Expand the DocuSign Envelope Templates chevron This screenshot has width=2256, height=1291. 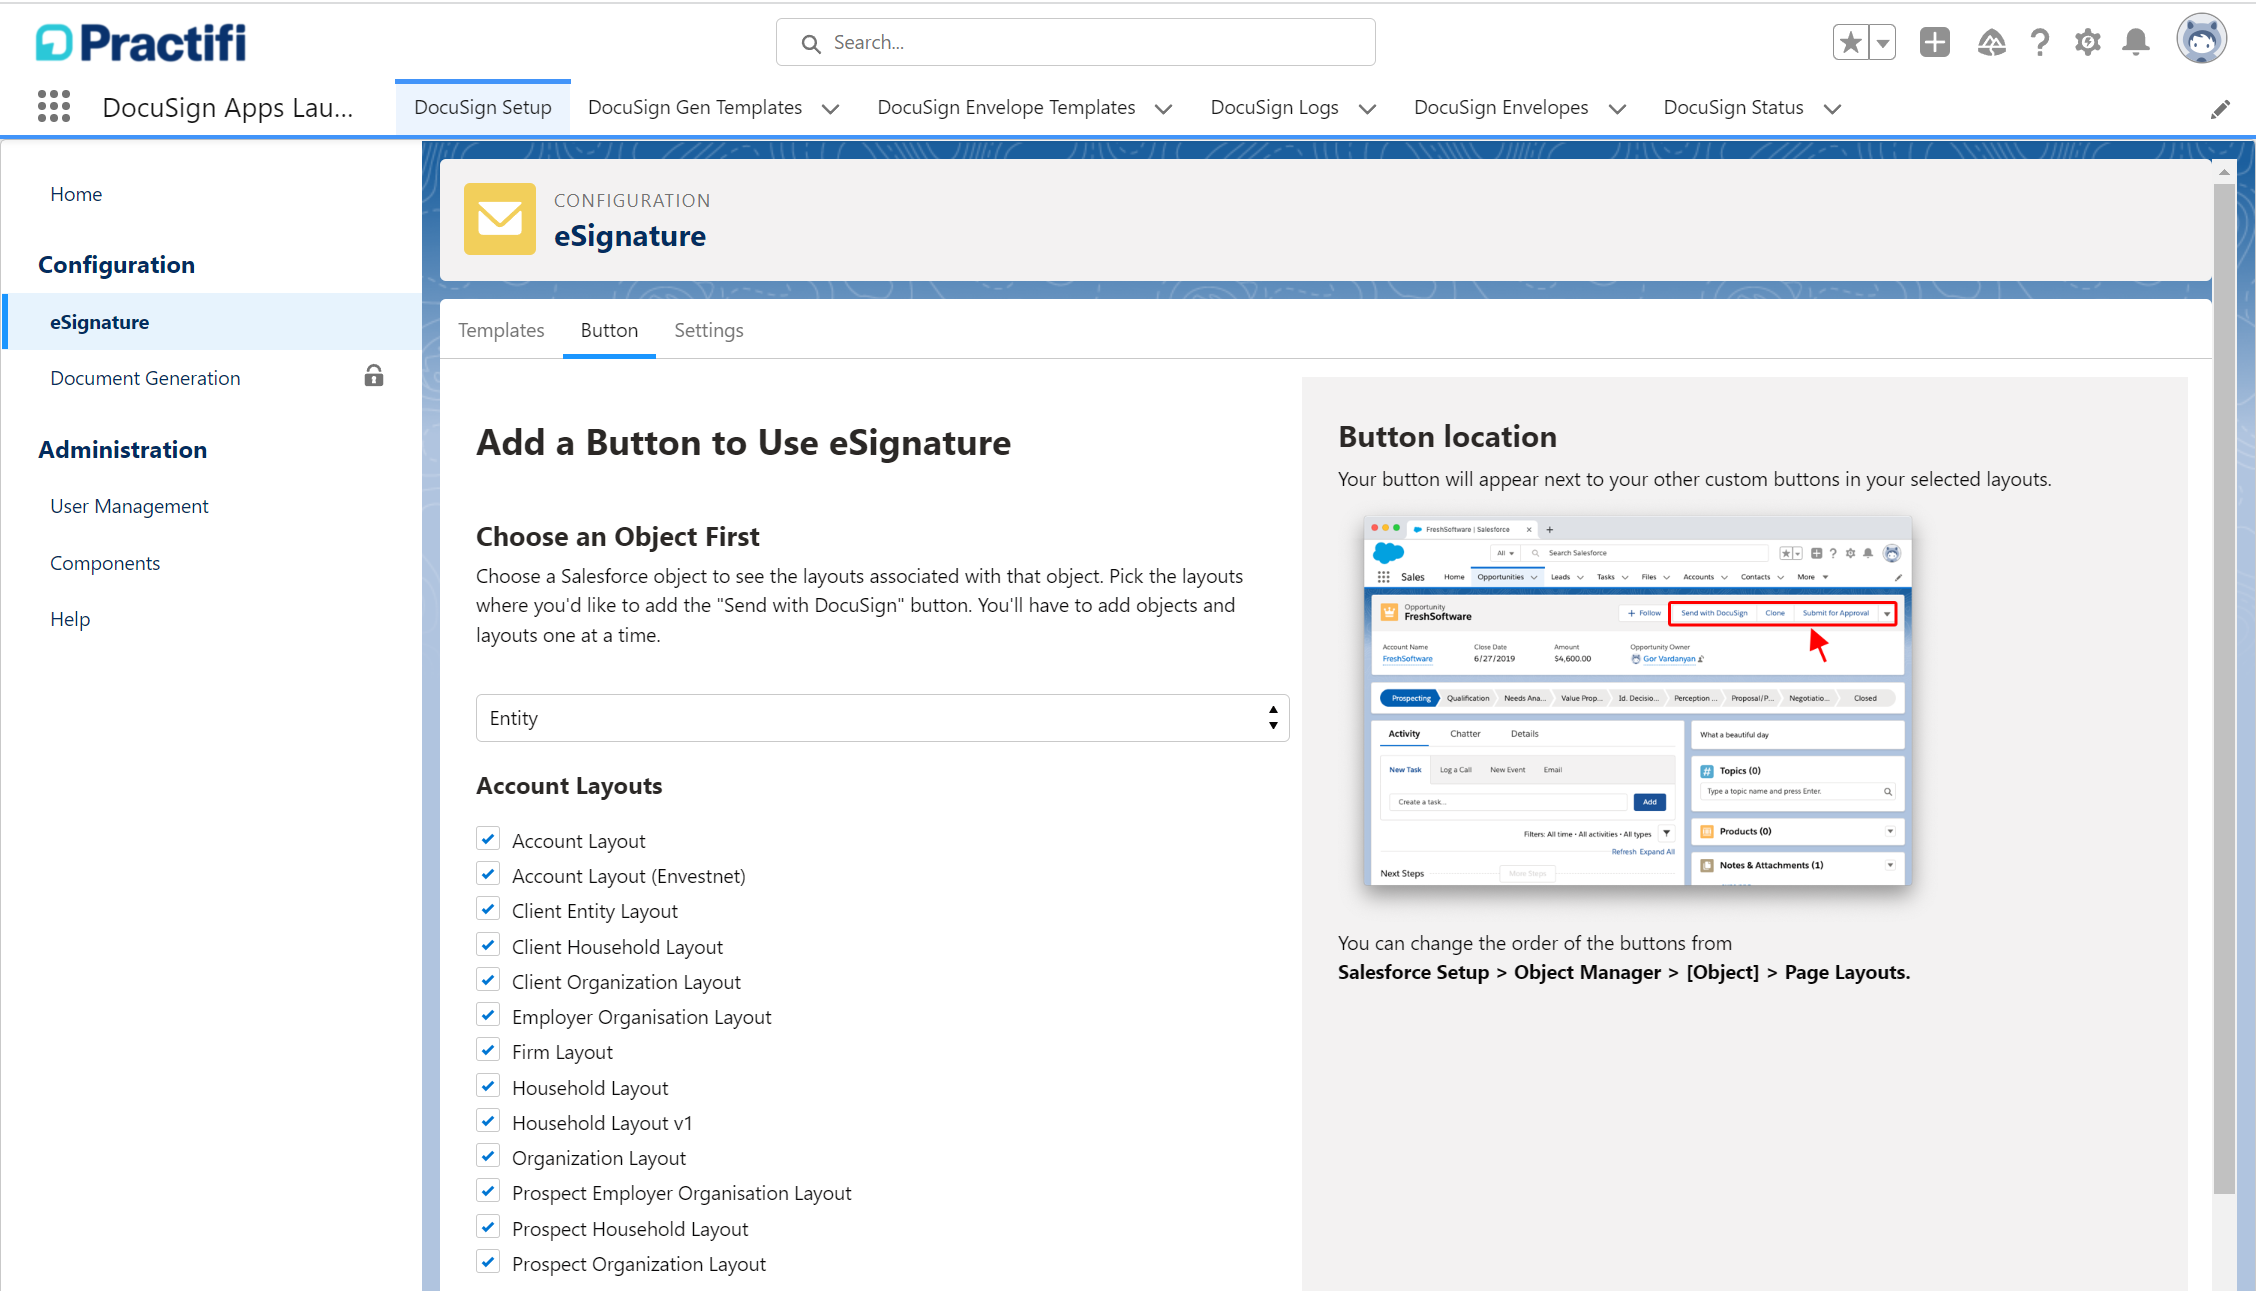tap(1164, 109)
